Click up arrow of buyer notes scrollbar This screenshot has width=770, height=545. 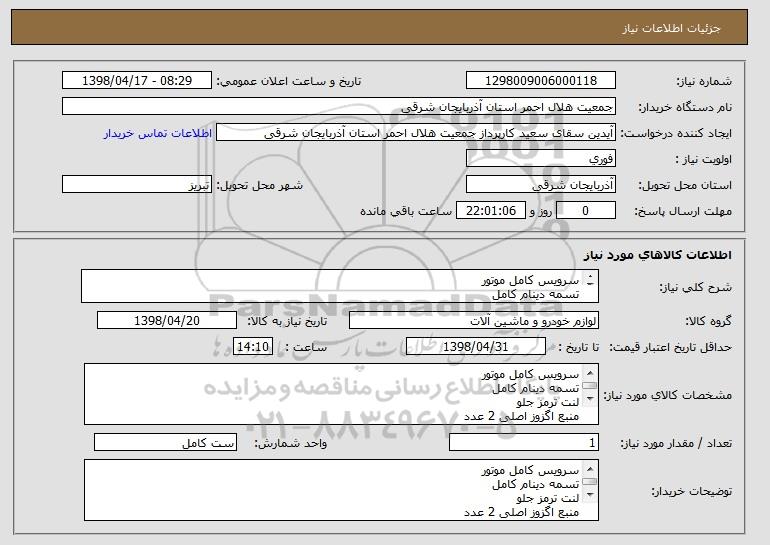coord(590,469)
